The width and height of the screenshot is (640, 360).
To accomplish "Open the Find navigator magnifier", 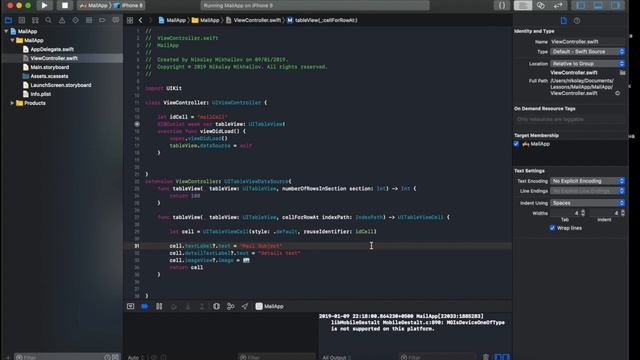I will point(49,20).
